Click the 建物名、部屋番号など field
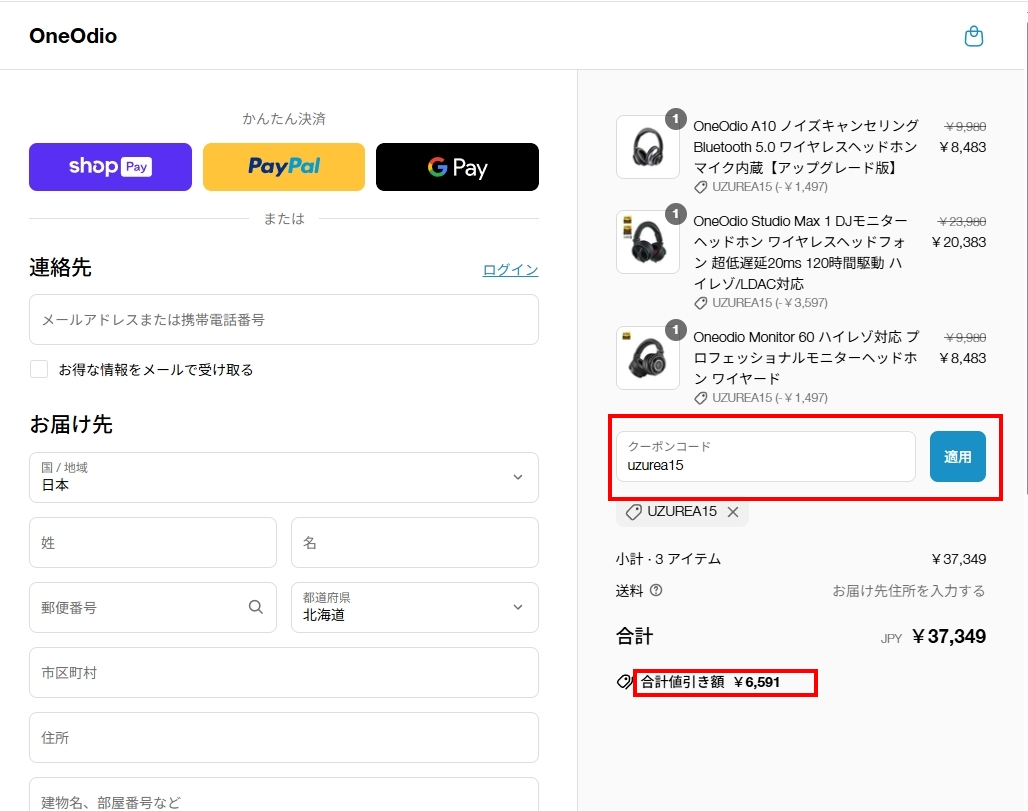 (284, 795)
